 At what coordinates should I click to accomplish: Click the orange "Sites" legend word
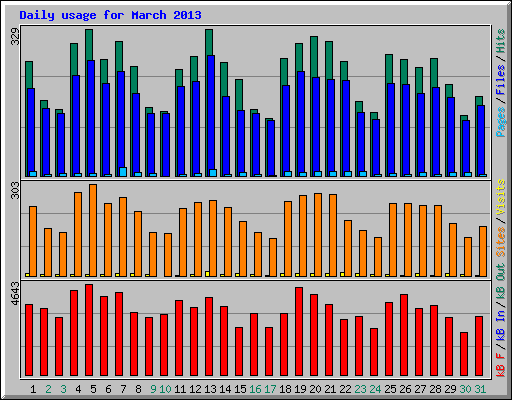[500, 242]
